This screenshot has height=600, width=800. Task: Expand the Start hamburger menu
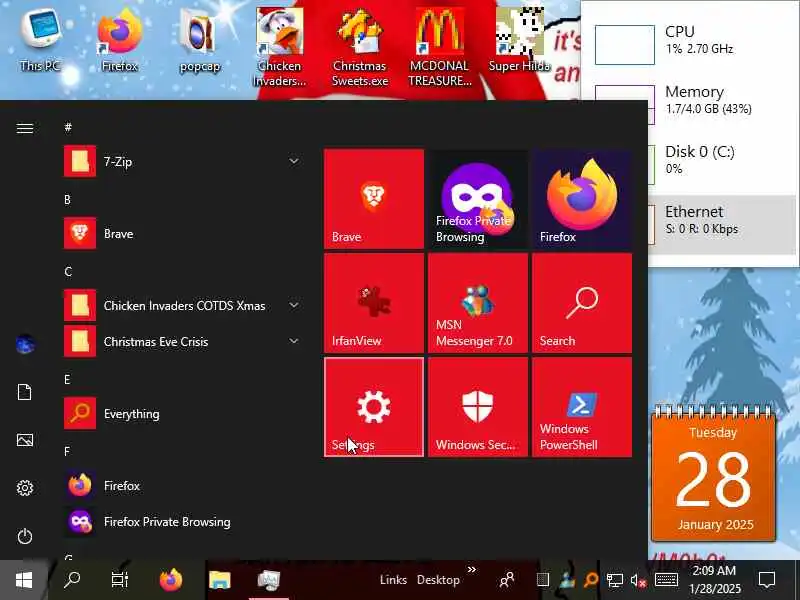coord(24,128)
